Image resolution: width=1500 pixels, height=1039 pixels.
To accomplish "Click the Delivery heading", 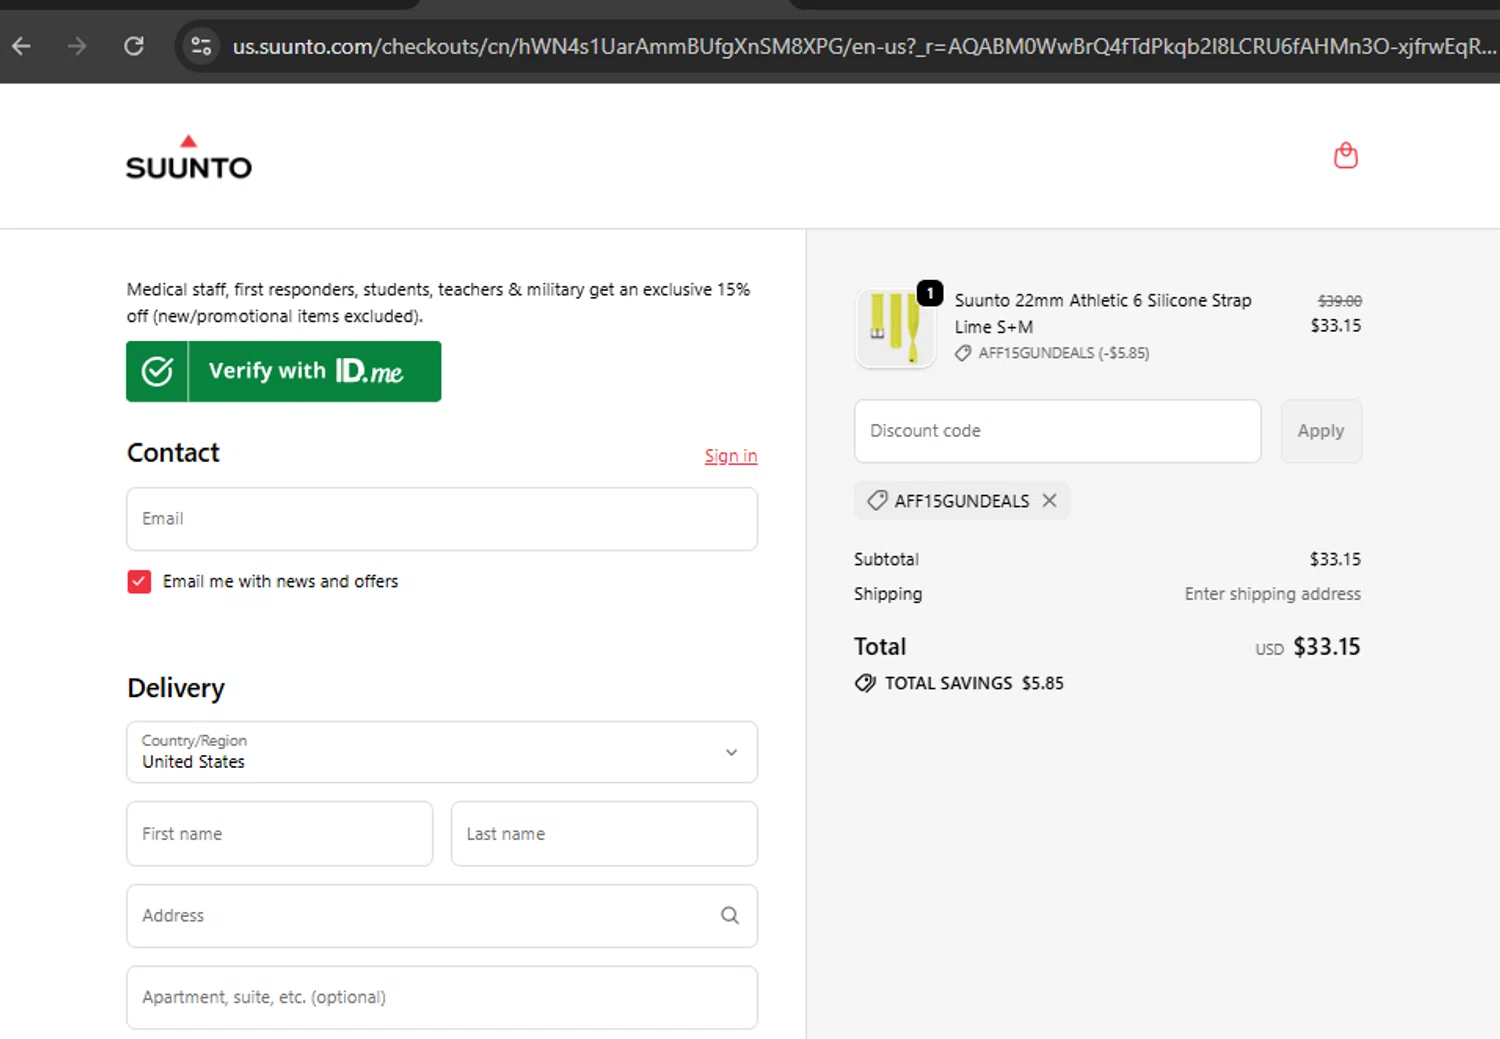I will point(176,688).
